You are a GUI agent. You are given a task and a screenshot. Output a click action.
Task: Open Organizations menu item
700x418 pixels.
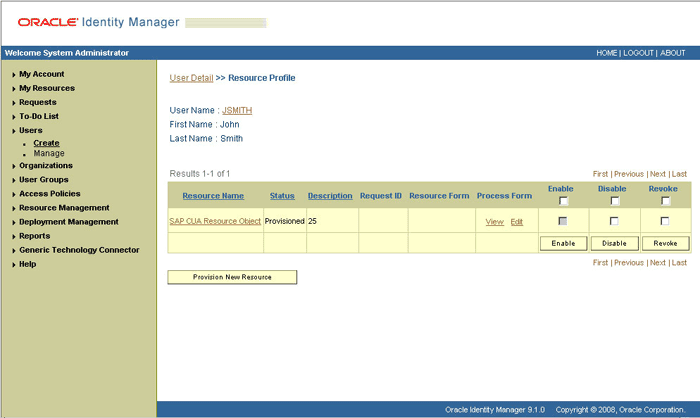46,165
